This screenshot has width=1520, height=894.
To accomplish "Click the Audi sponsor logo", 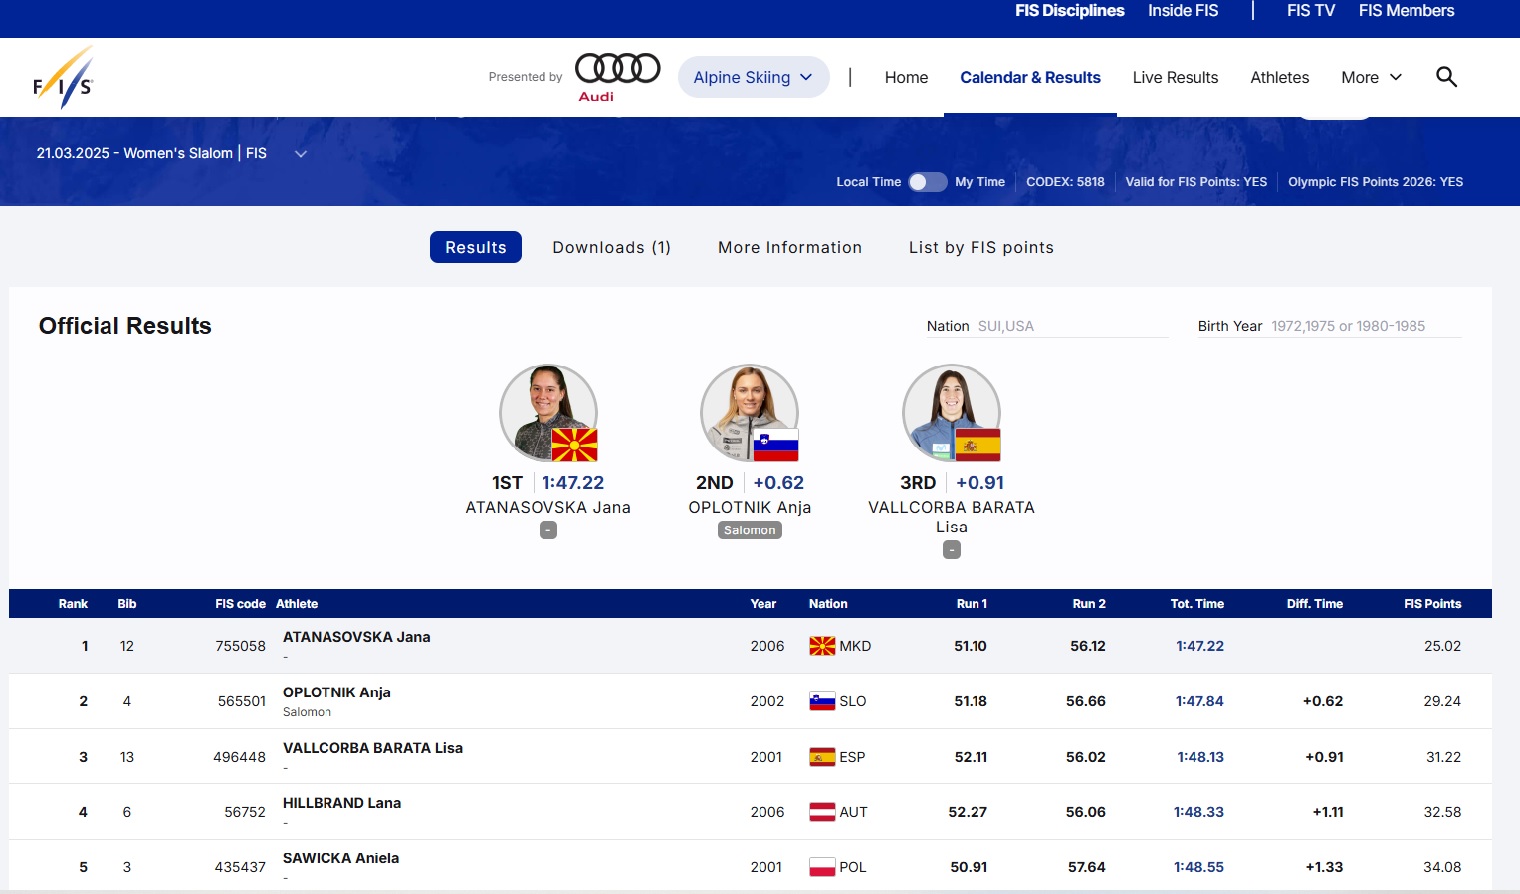I will pos(617,77).
